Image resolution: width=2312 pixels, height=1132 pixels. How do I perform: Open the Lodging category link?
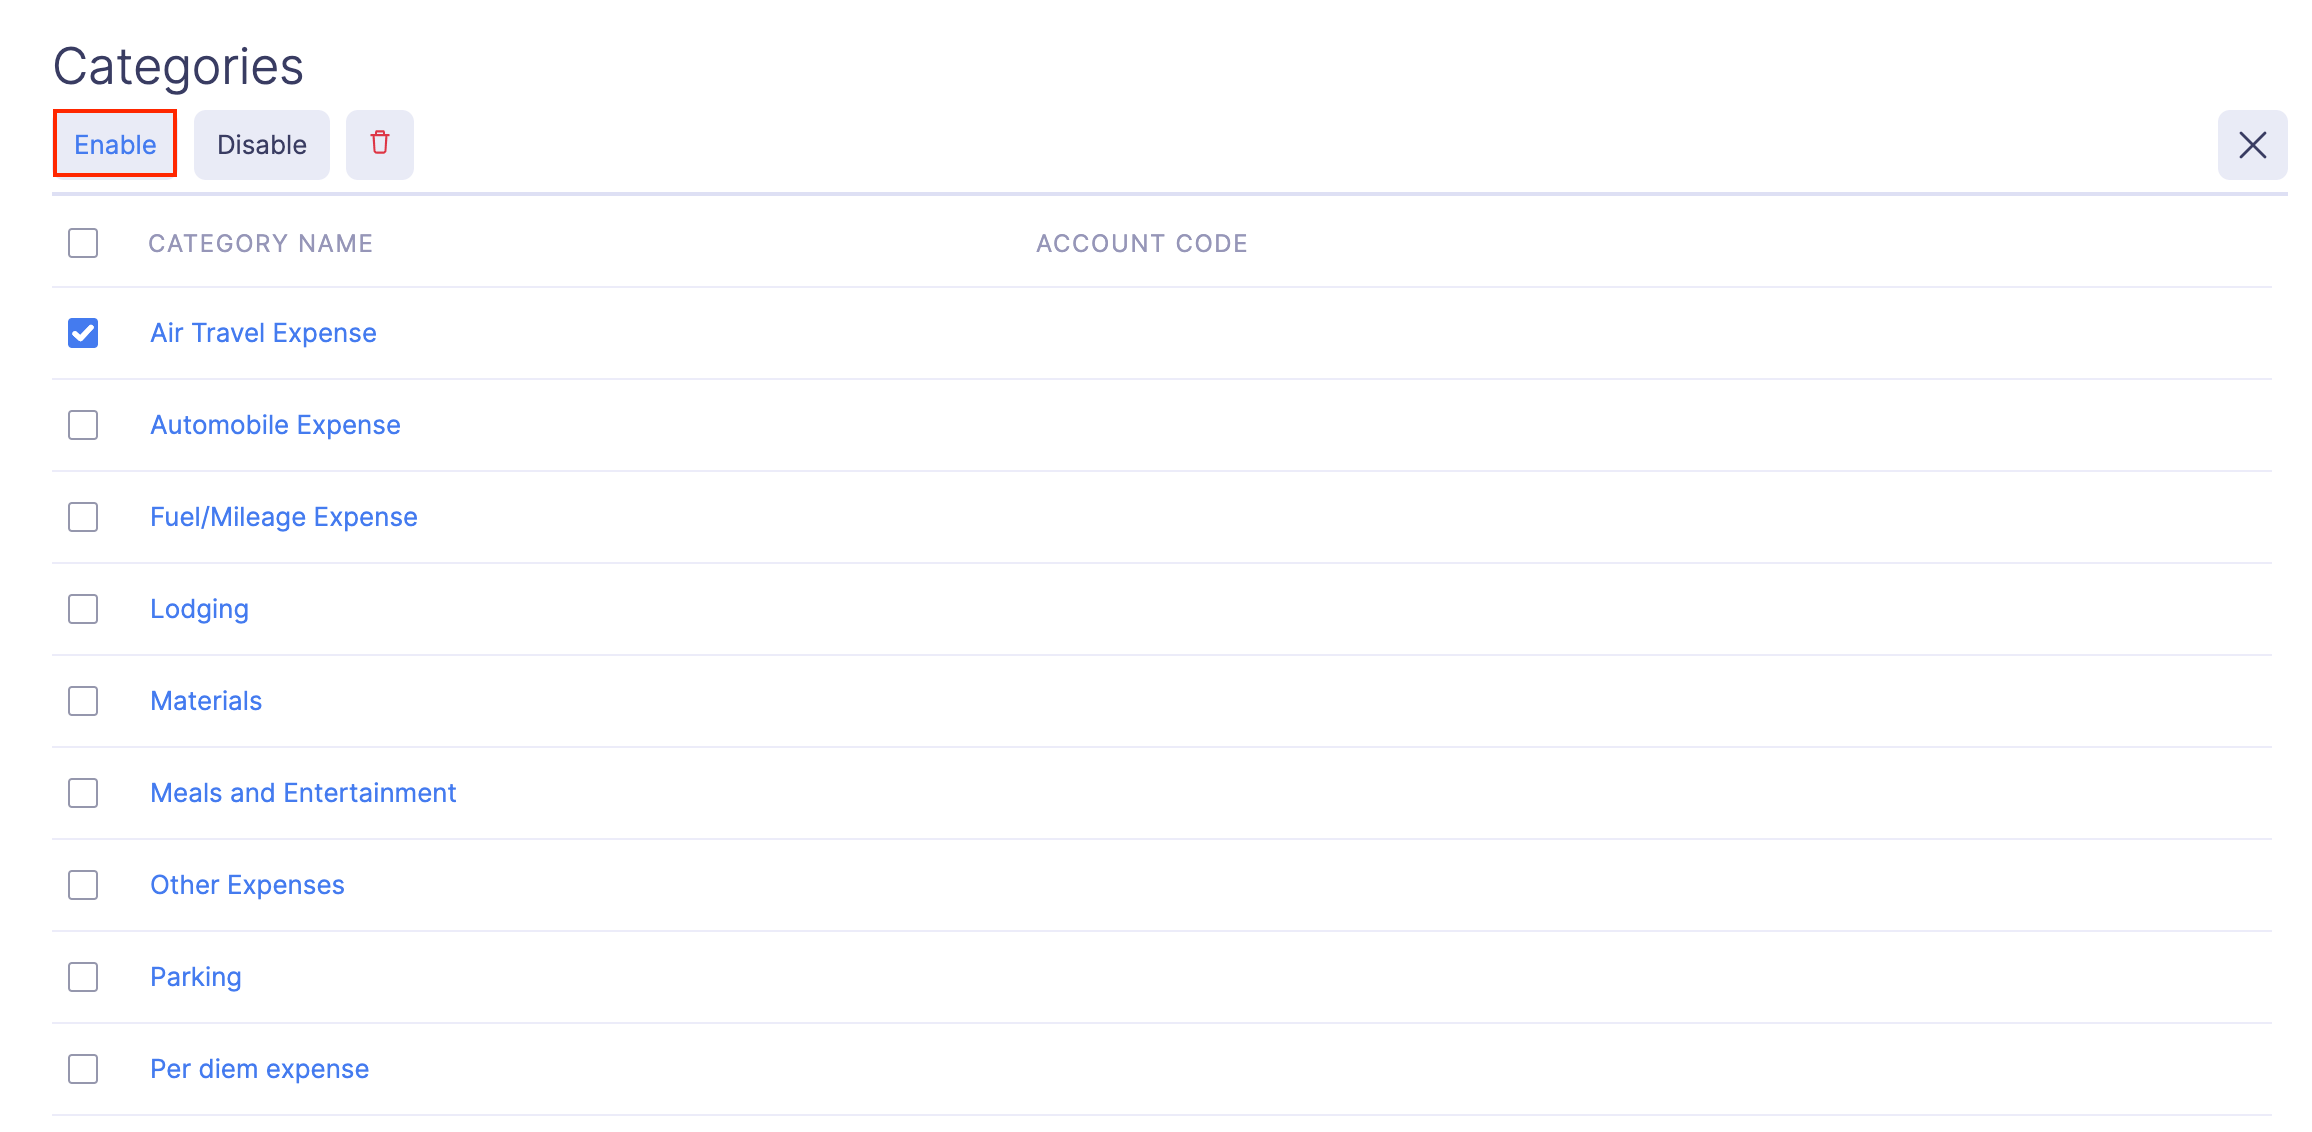[x=199, y=609]
